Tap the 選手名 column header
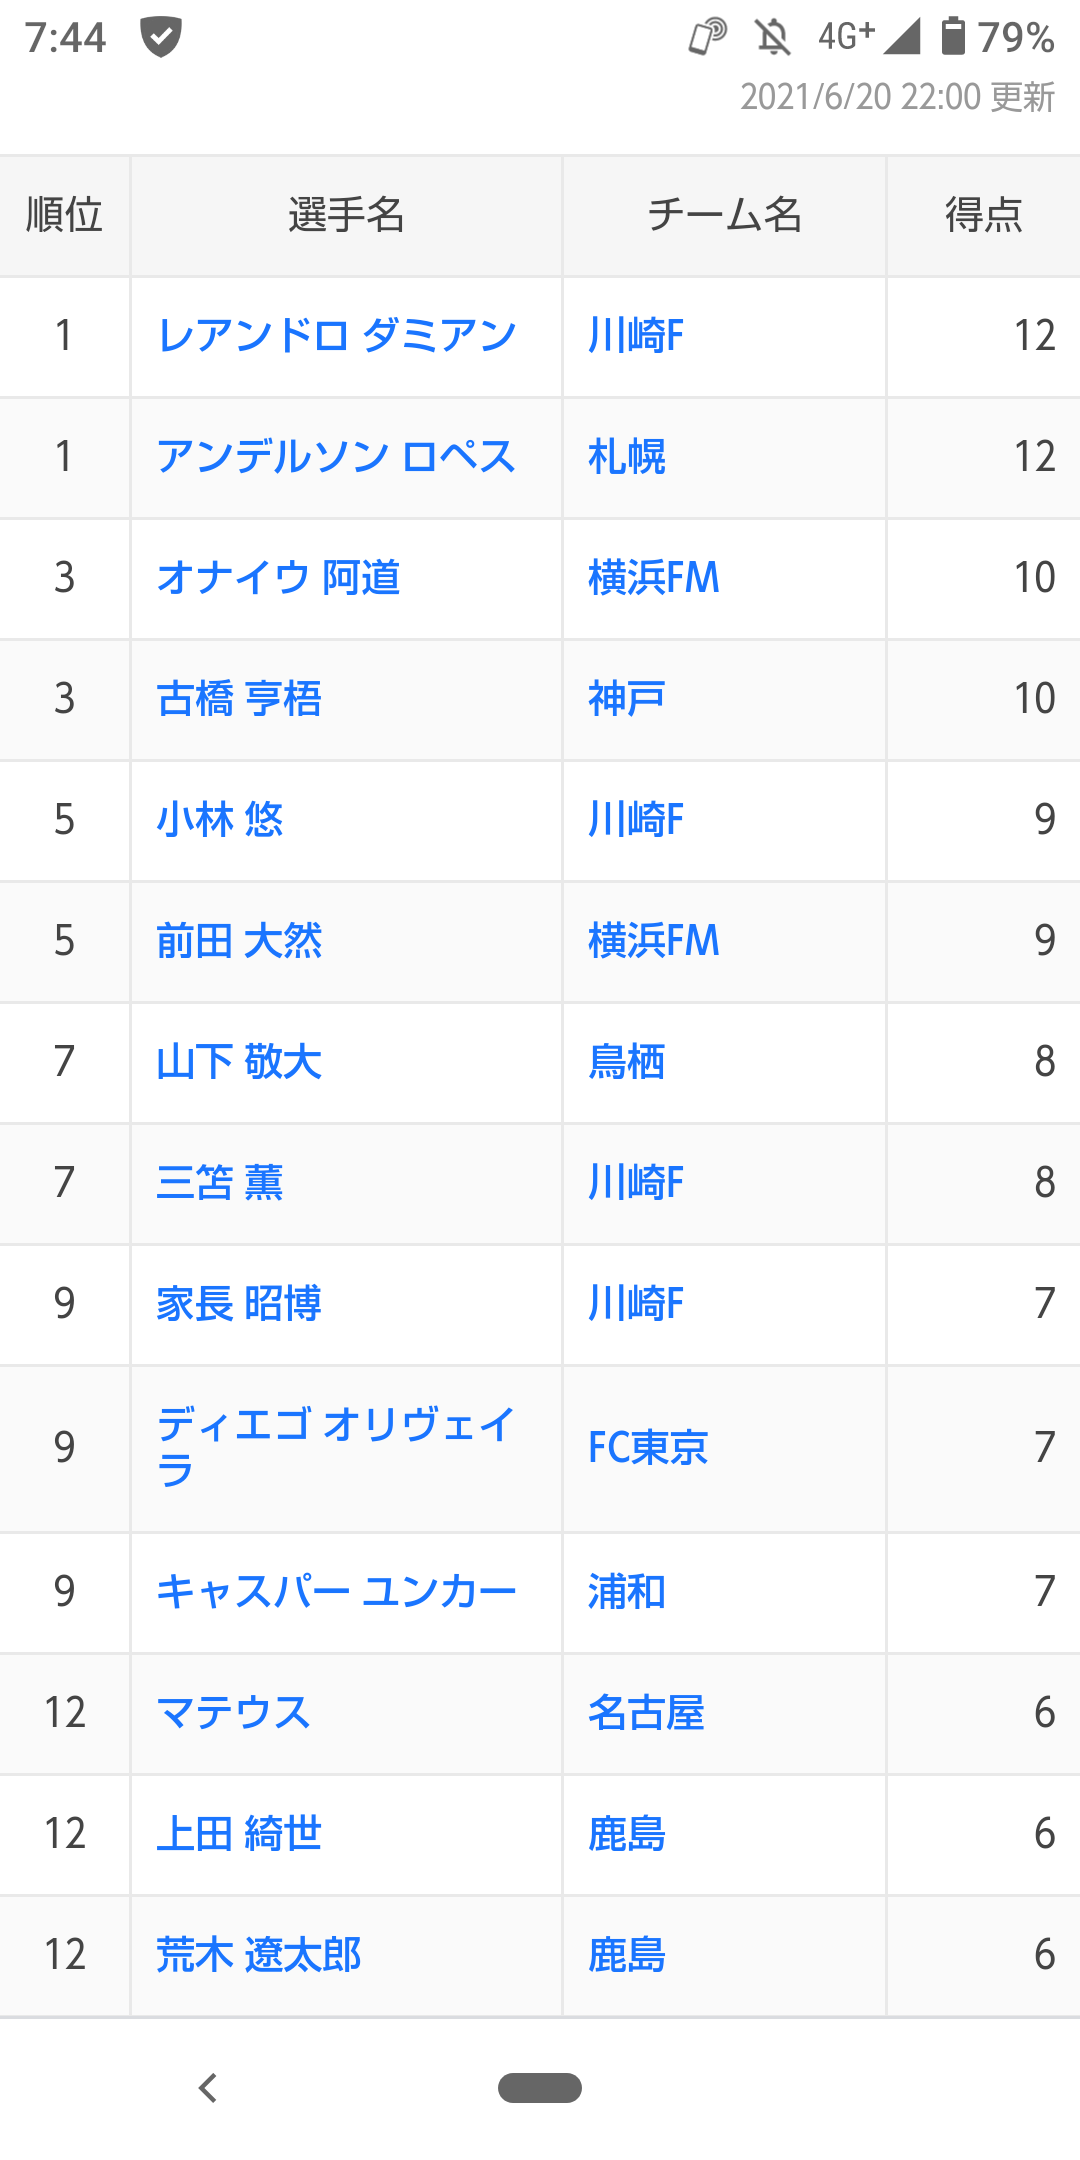Screen dimensions: 1080x2160 [346, 215]
